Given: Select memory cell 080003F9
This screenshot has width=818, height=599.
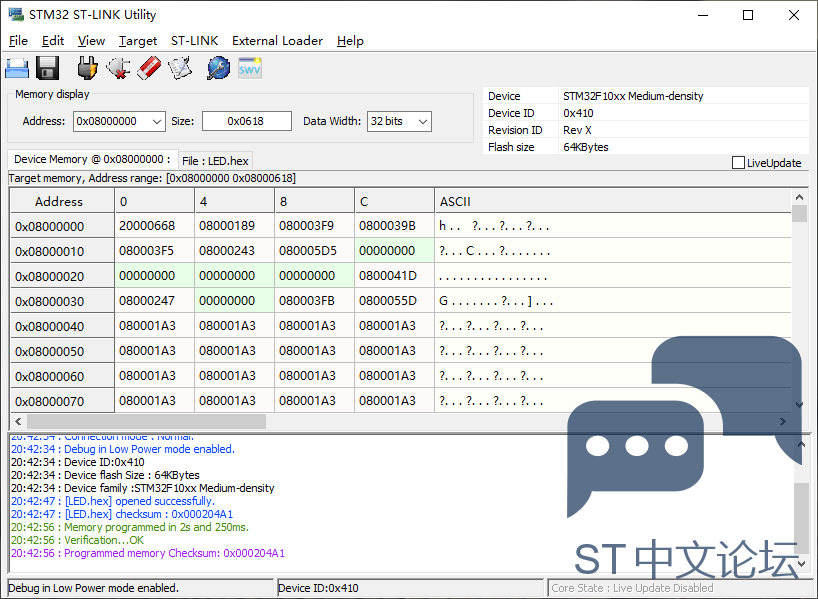Looking at the screenshot, I should (314, 226).
